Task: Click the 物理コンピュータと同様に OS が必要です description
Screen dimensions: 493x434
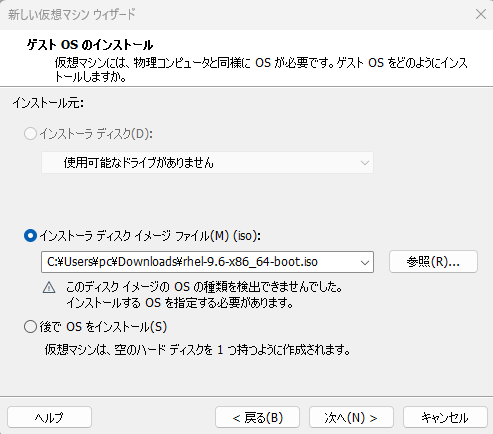Action: click(261, 70)
